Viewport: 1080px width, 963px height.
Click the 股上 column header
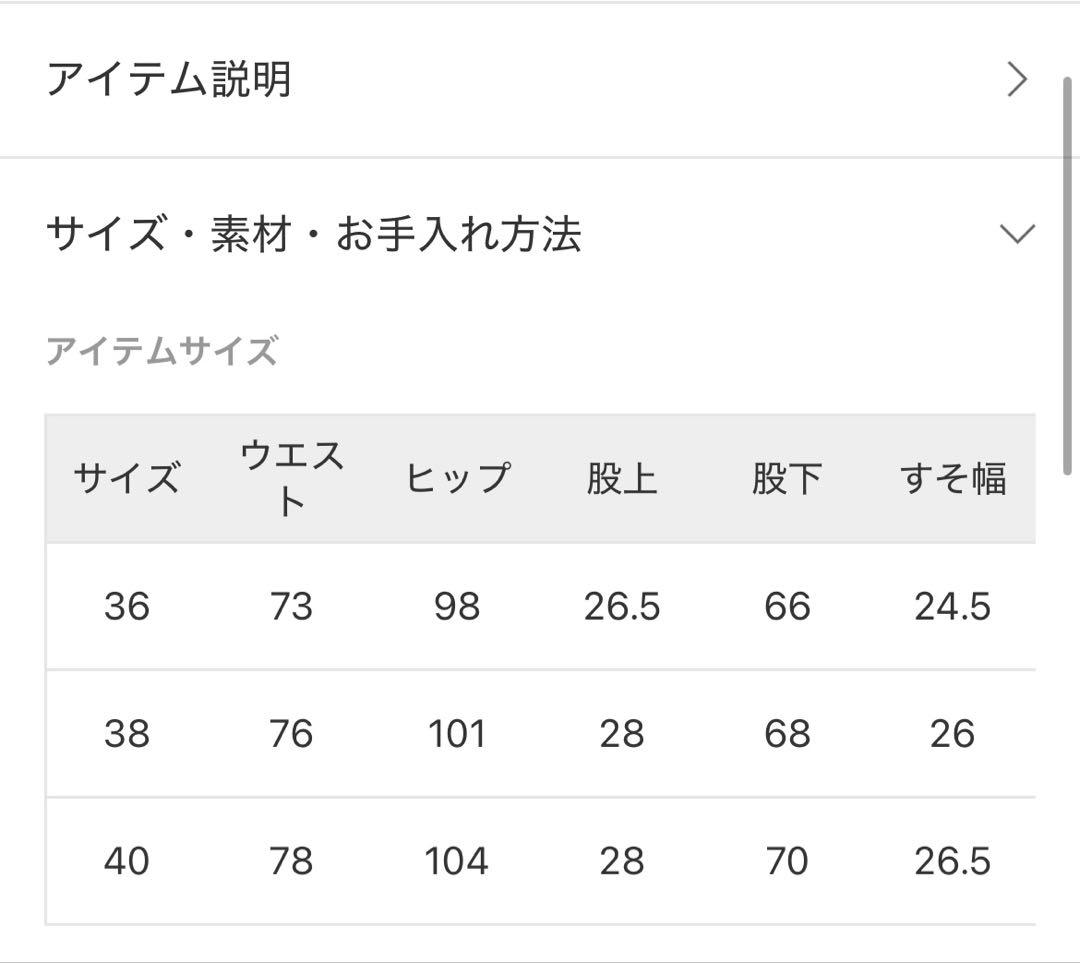623,477
